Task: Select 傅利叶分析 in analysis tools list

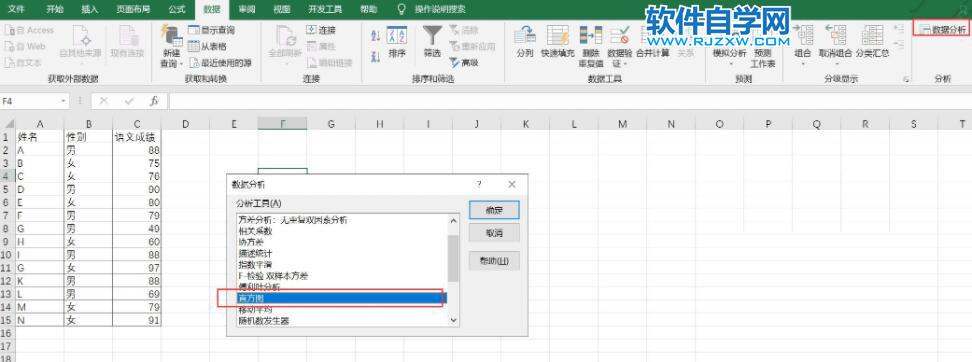Action: point(260,287)
